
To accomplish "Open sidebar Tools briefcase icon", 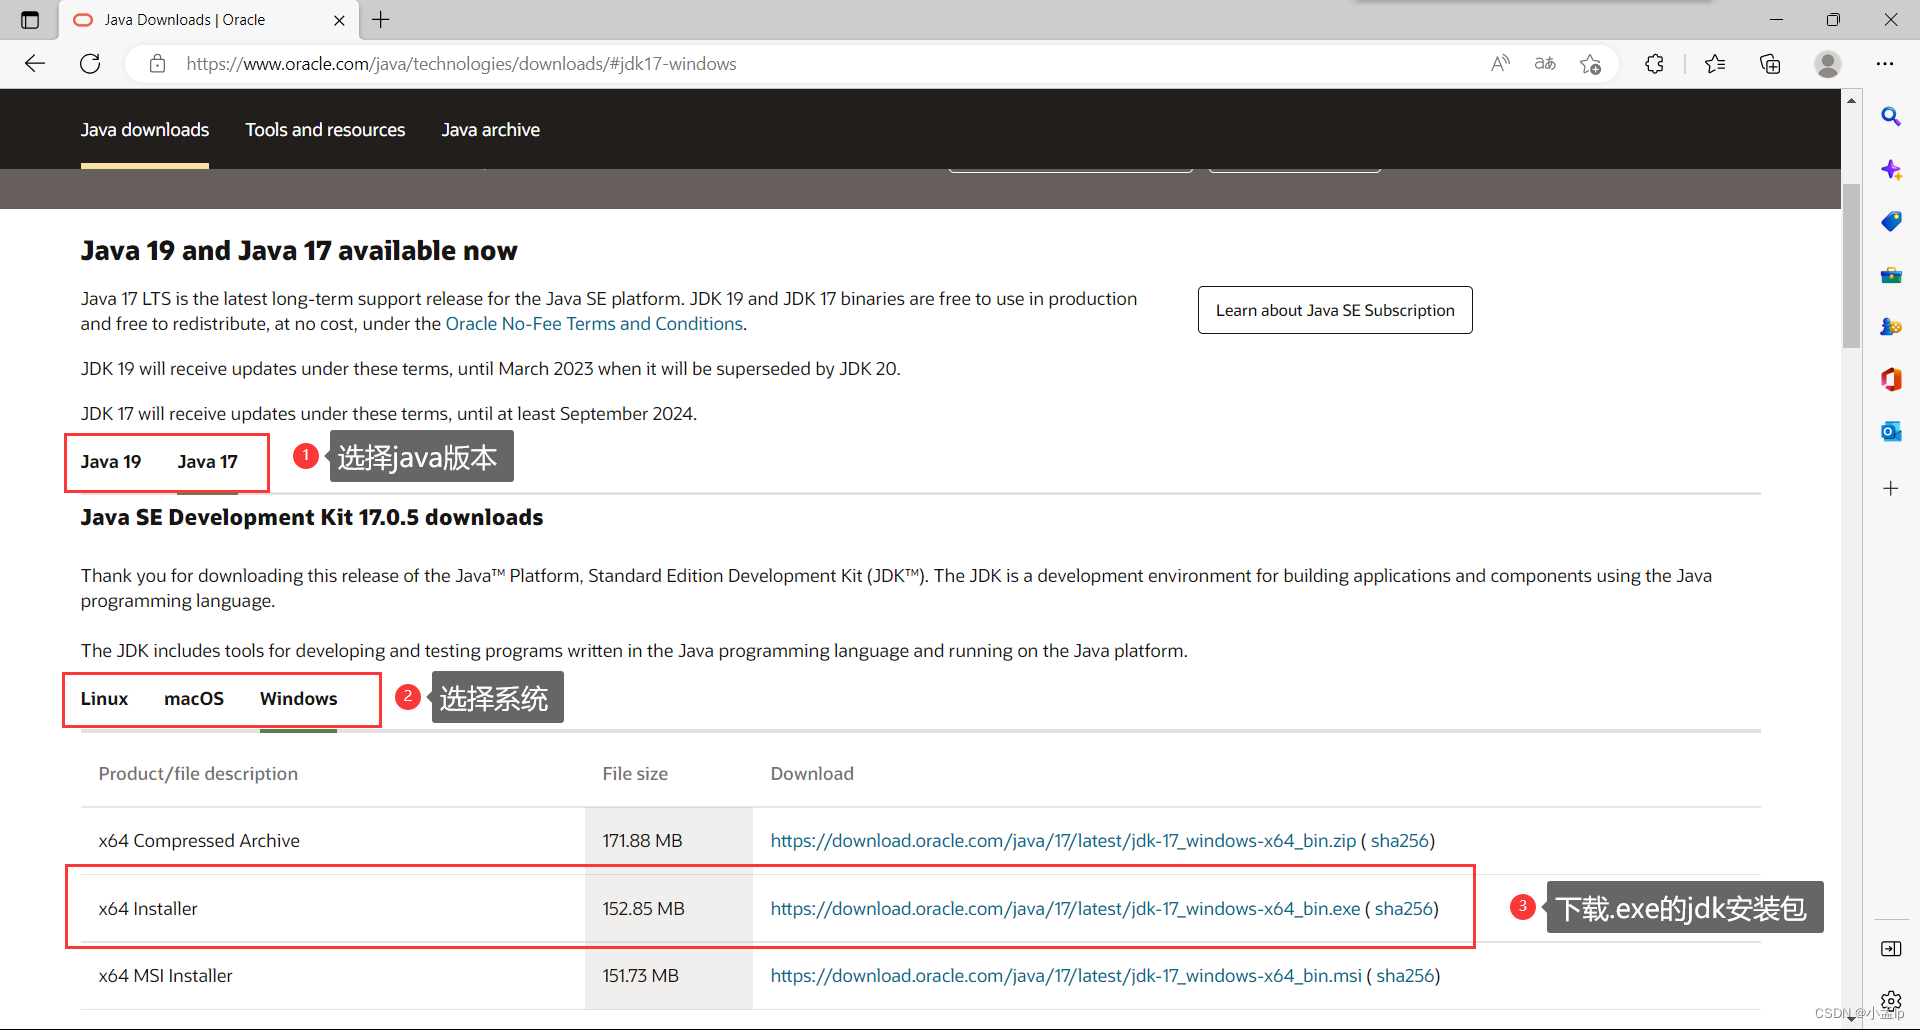I will point(1891,274).
